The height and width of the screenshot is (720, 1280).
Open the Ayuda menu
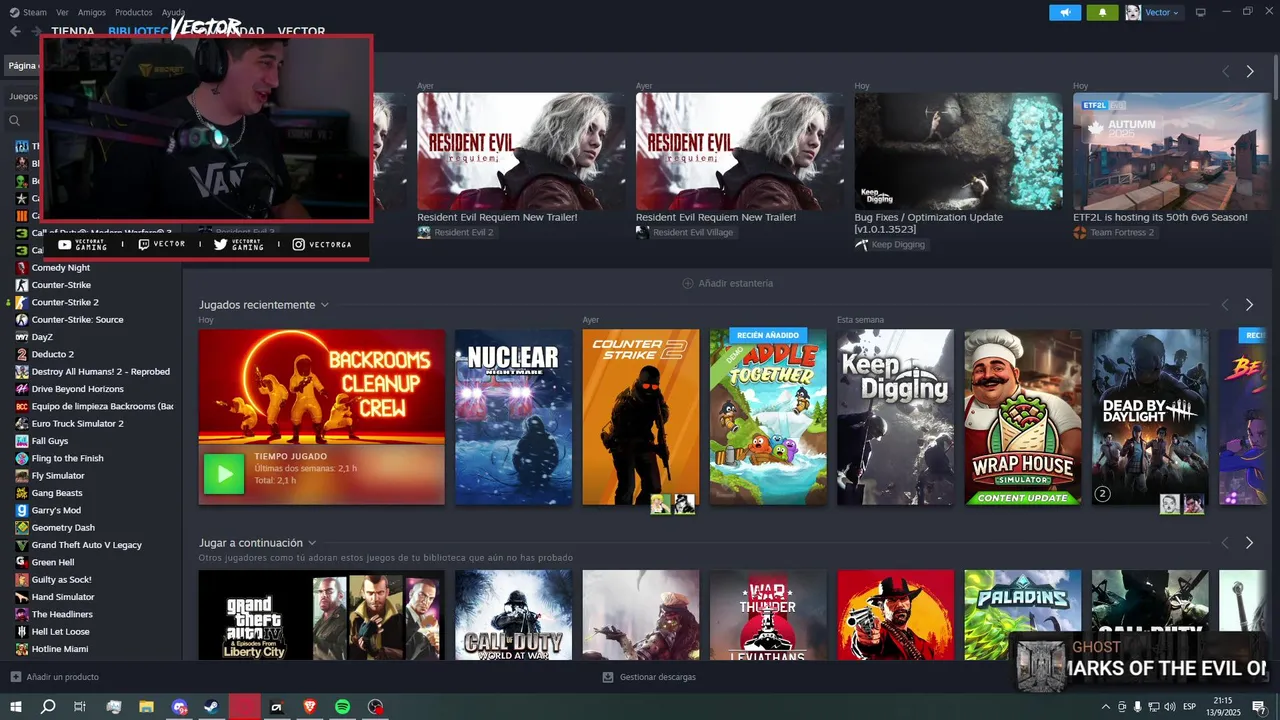(x=174, y=12)
